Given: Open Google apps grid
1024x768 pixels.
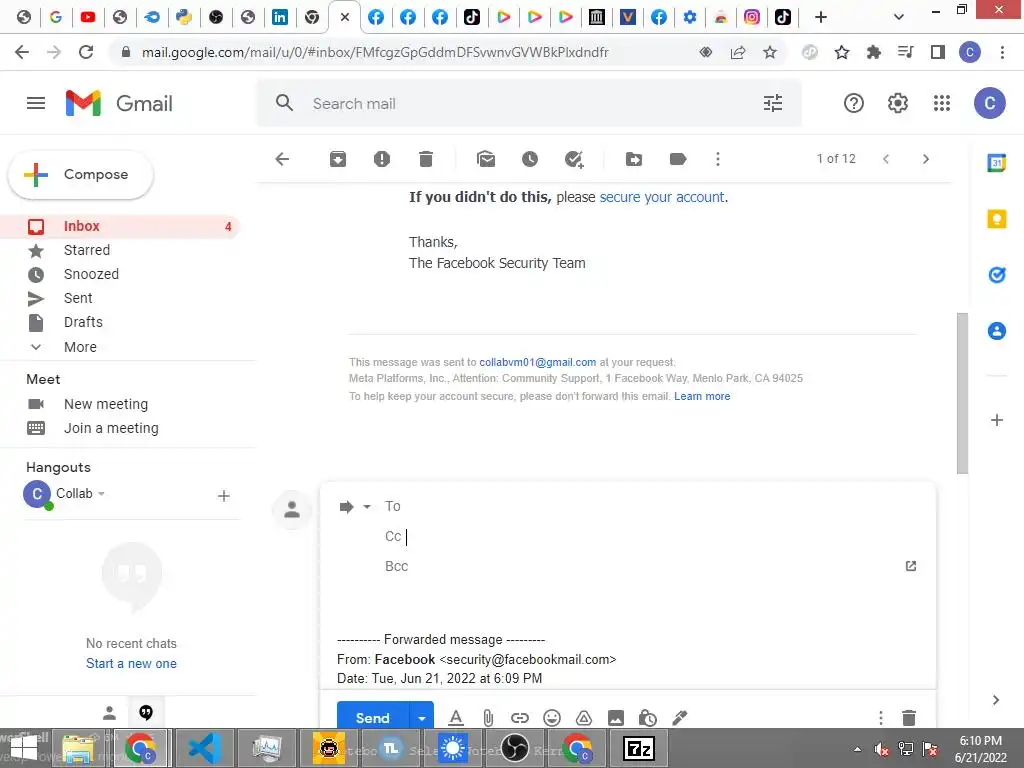Looking at the screenshot, I should click(942, 103).
